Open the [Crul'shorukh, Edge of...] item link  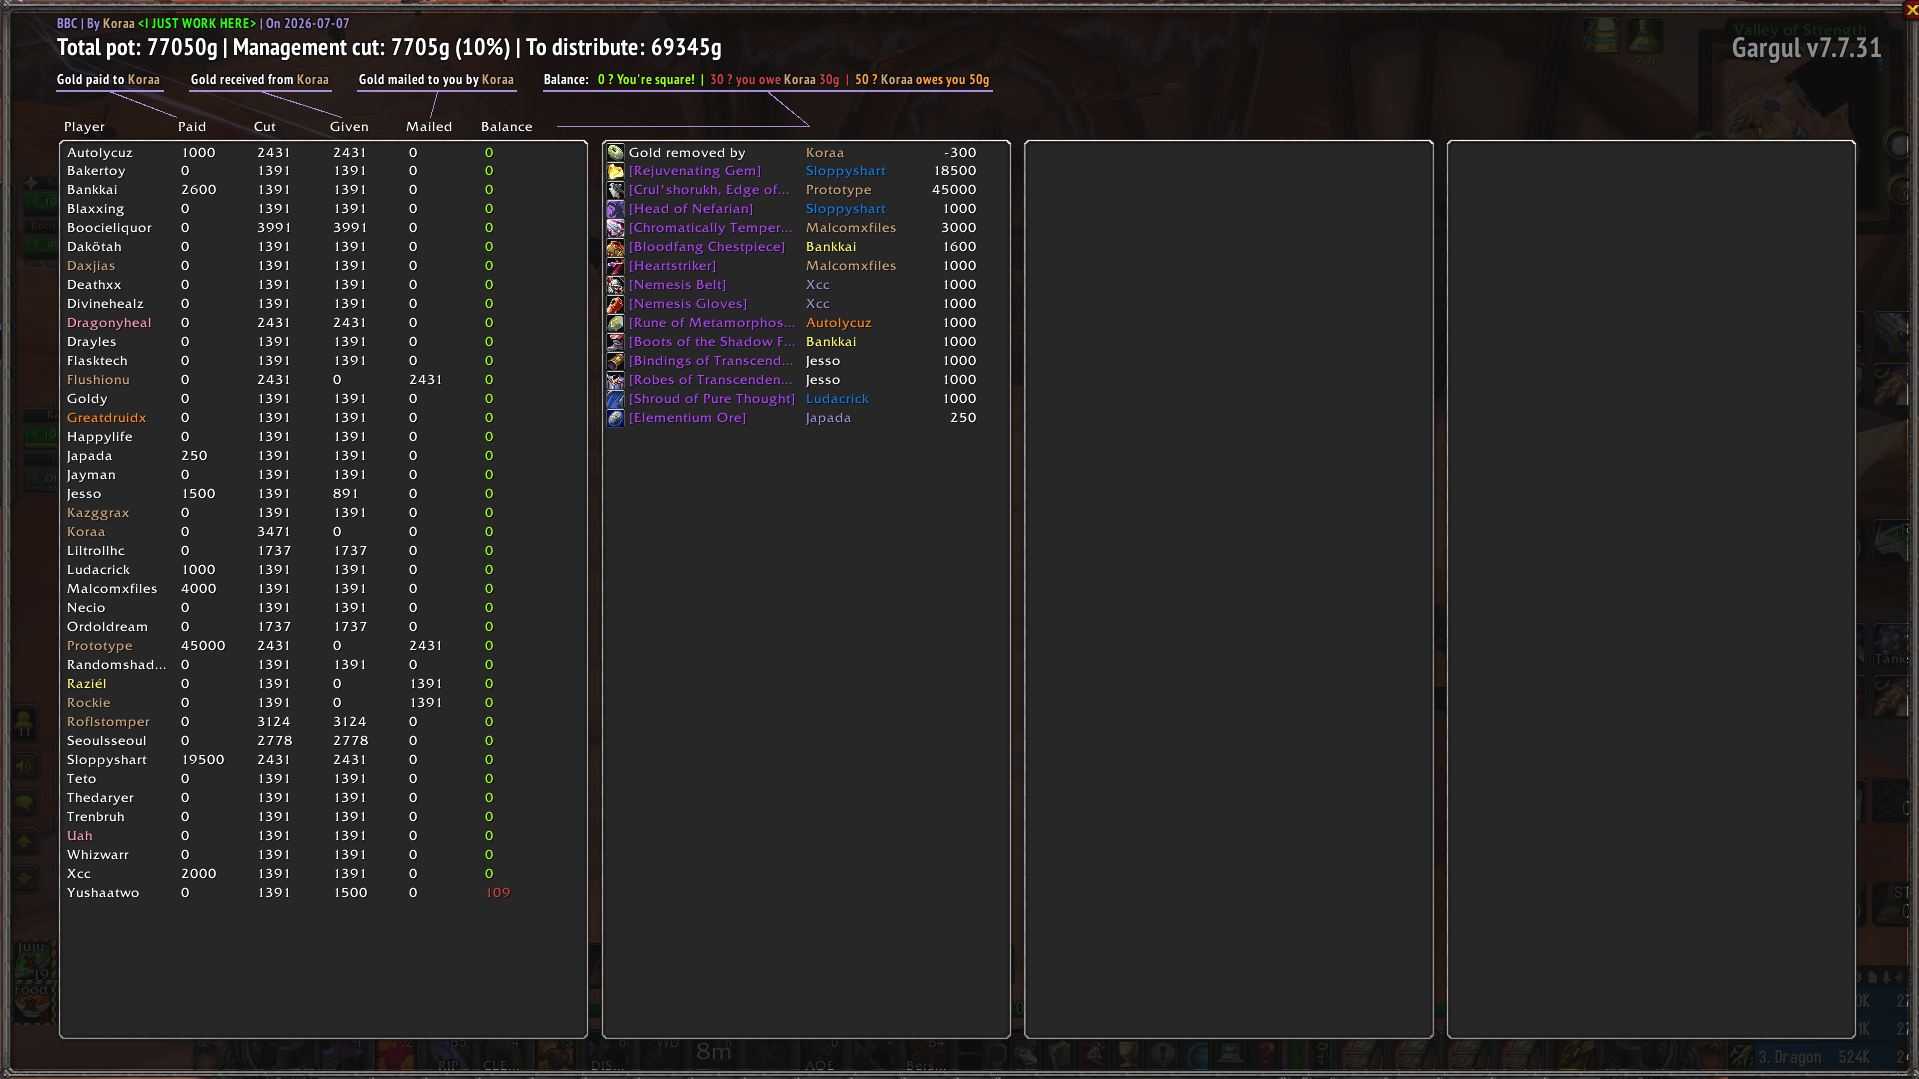click(x=709, y=190)
